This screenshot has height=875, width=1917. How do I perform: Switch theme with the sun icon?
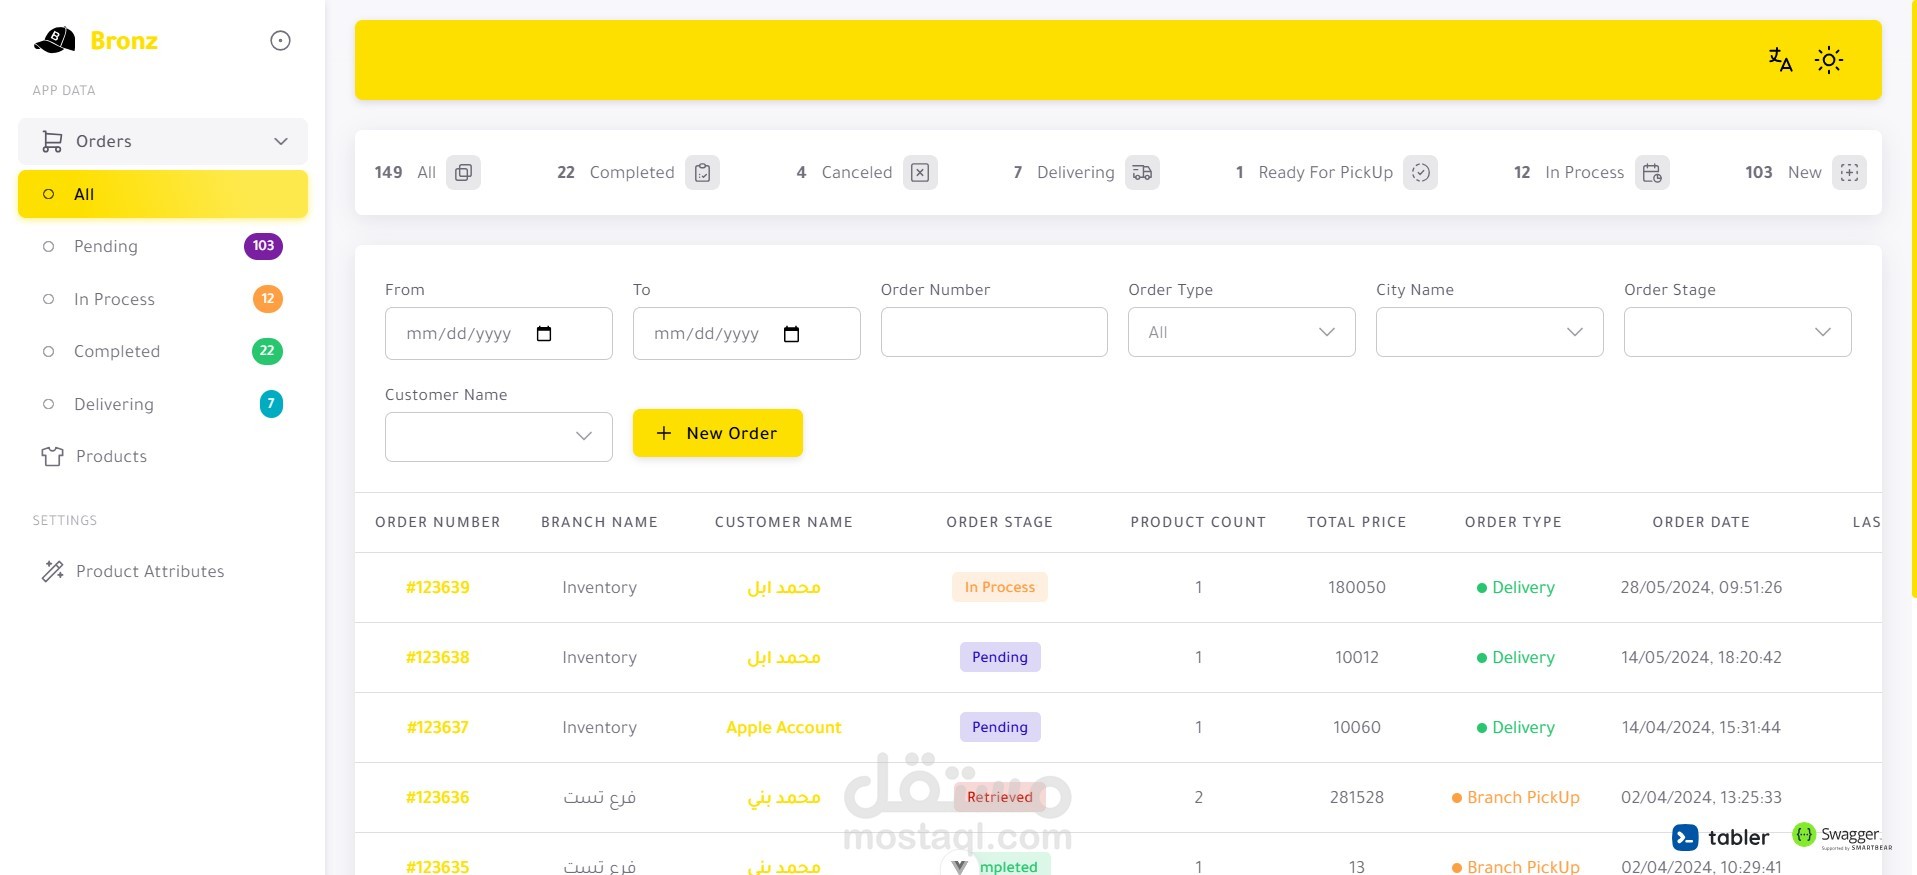tap(1829, 60)
